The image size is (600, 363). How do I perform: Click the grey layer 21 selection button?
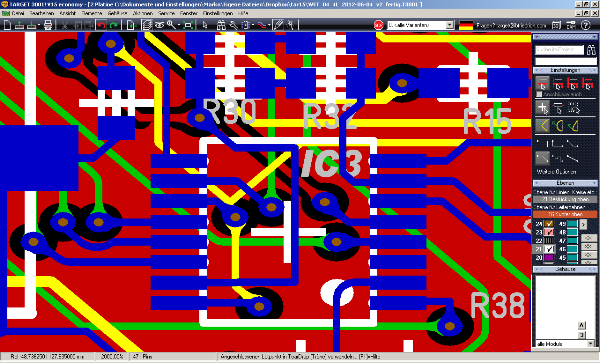pyautogui.click(x=565, y=199)
